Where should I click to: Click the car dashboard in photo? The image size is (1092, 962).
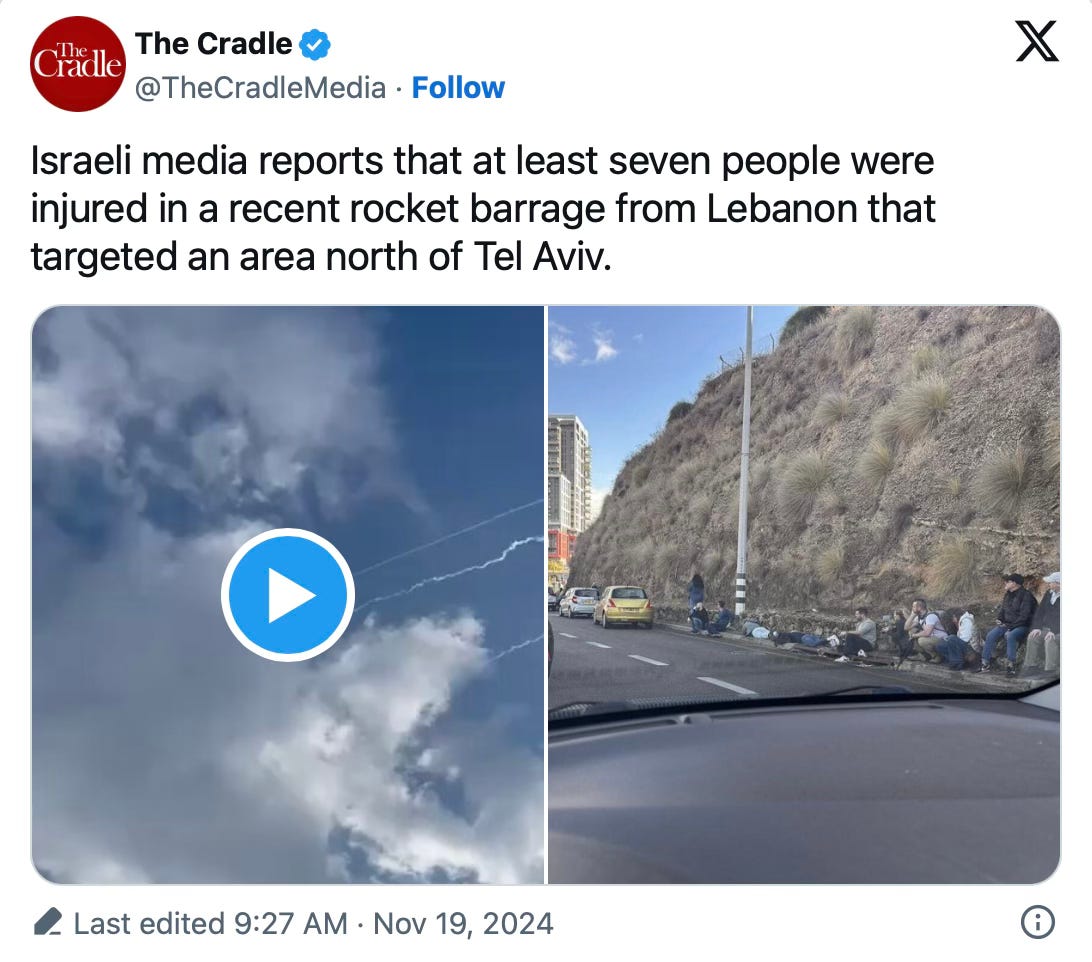coord(804,794)
